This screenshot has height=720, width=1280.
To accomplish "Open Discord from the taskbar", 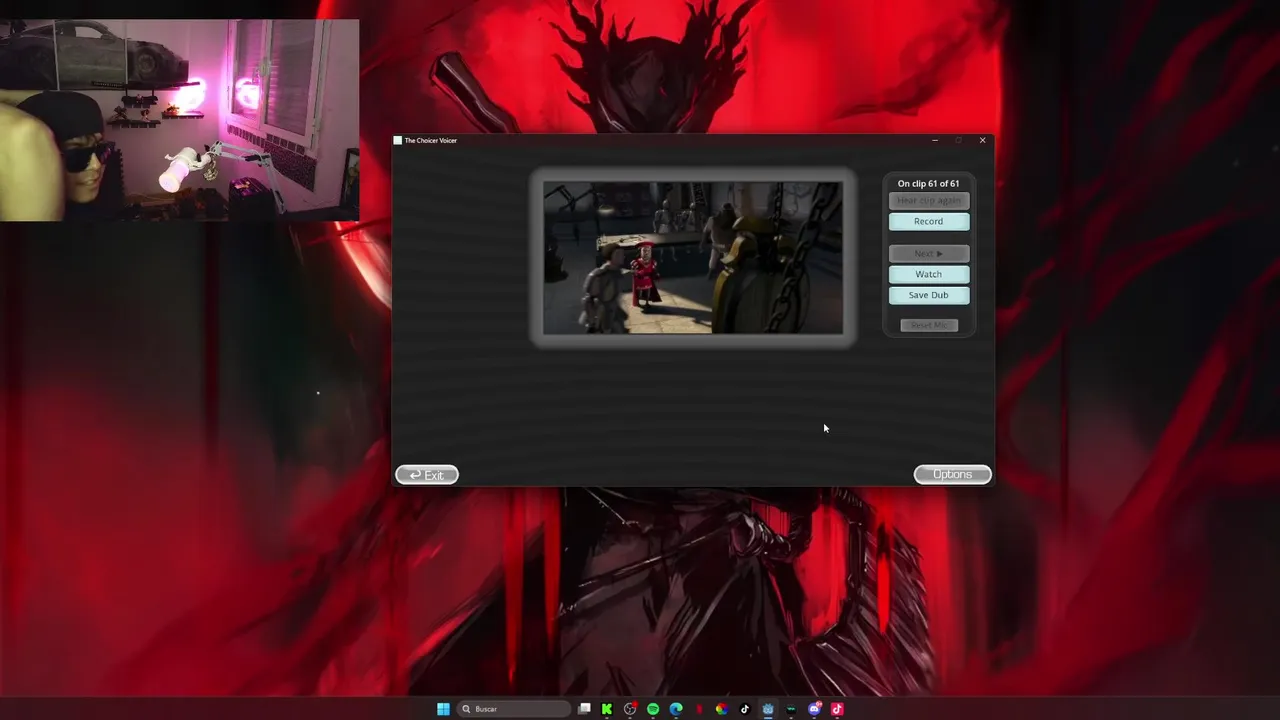I will click(x=814, y=709).
